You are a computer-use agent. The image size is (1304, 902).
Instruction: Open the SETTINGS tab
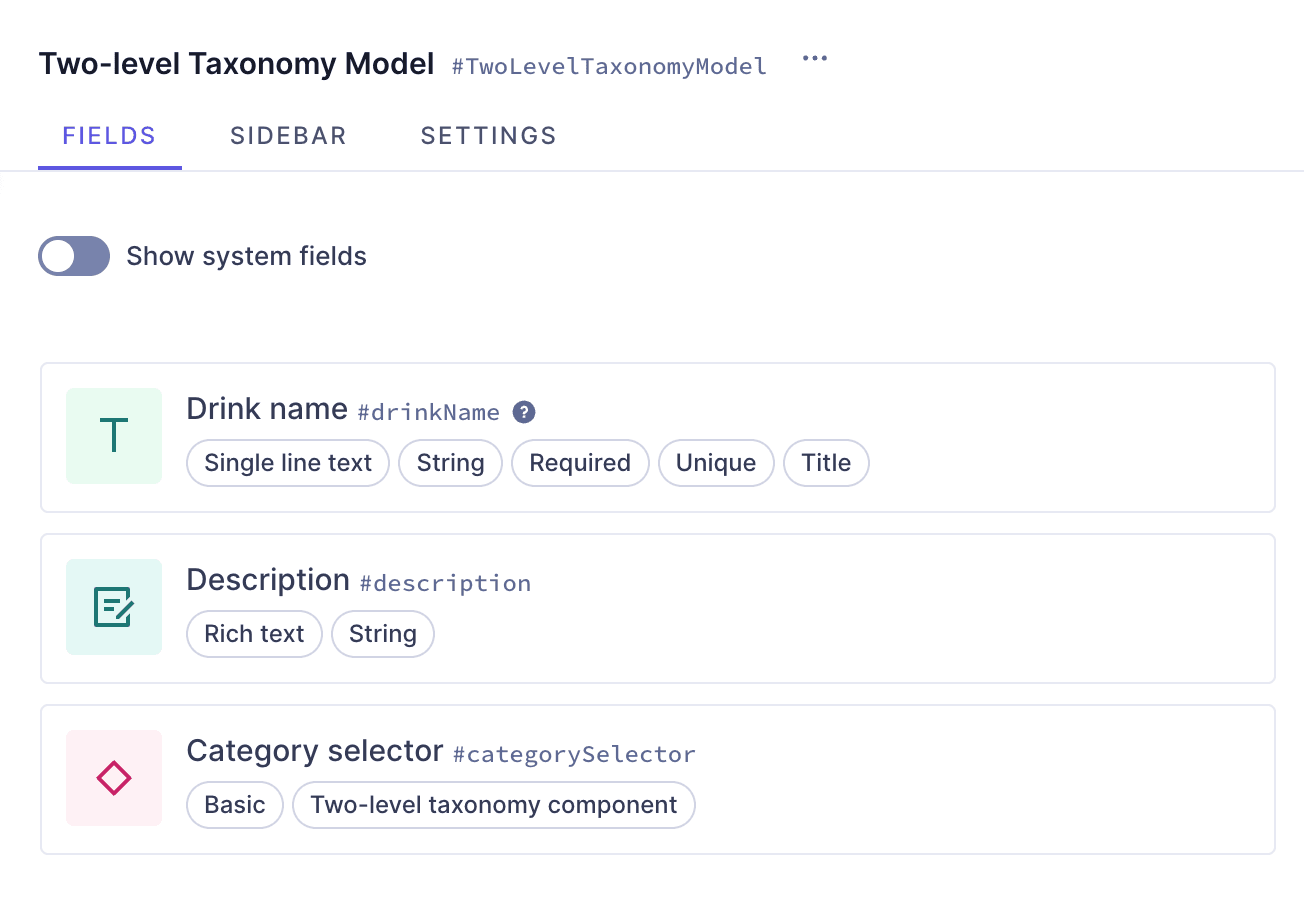(x=488, y=136)
